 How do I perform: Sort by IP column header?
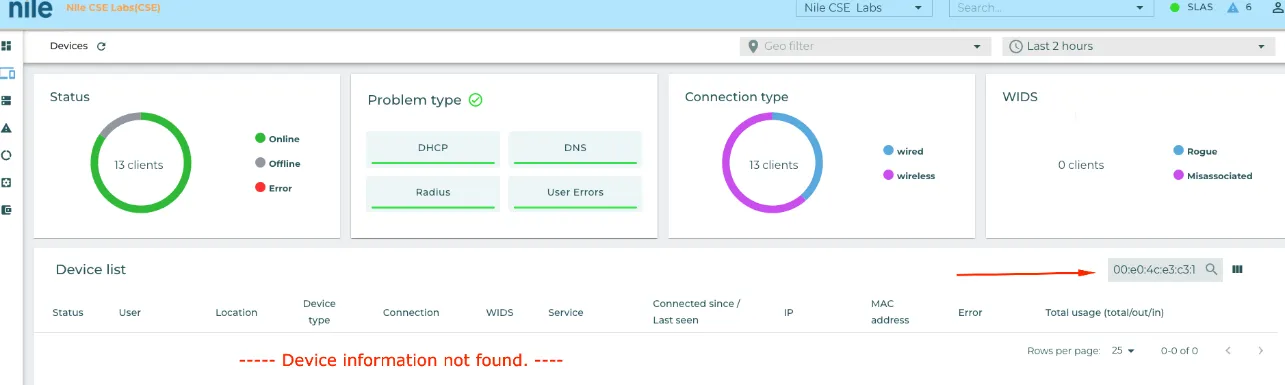click(788, 312)
